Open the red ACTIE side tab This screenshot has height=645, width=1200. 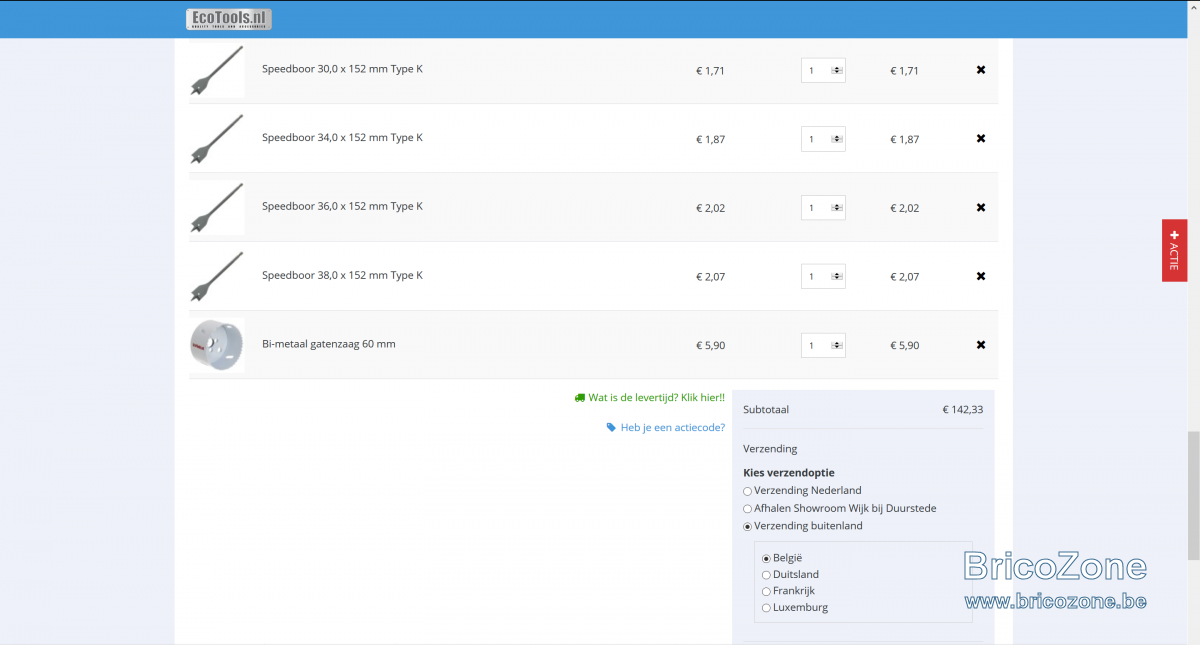(x=1174, y=250)
